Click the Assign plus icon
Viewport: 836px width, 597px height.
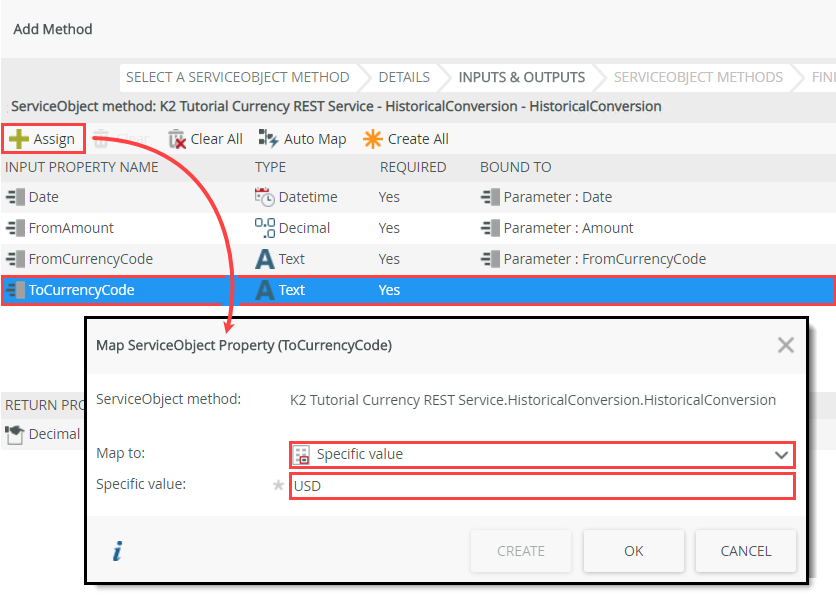(19, 139)
